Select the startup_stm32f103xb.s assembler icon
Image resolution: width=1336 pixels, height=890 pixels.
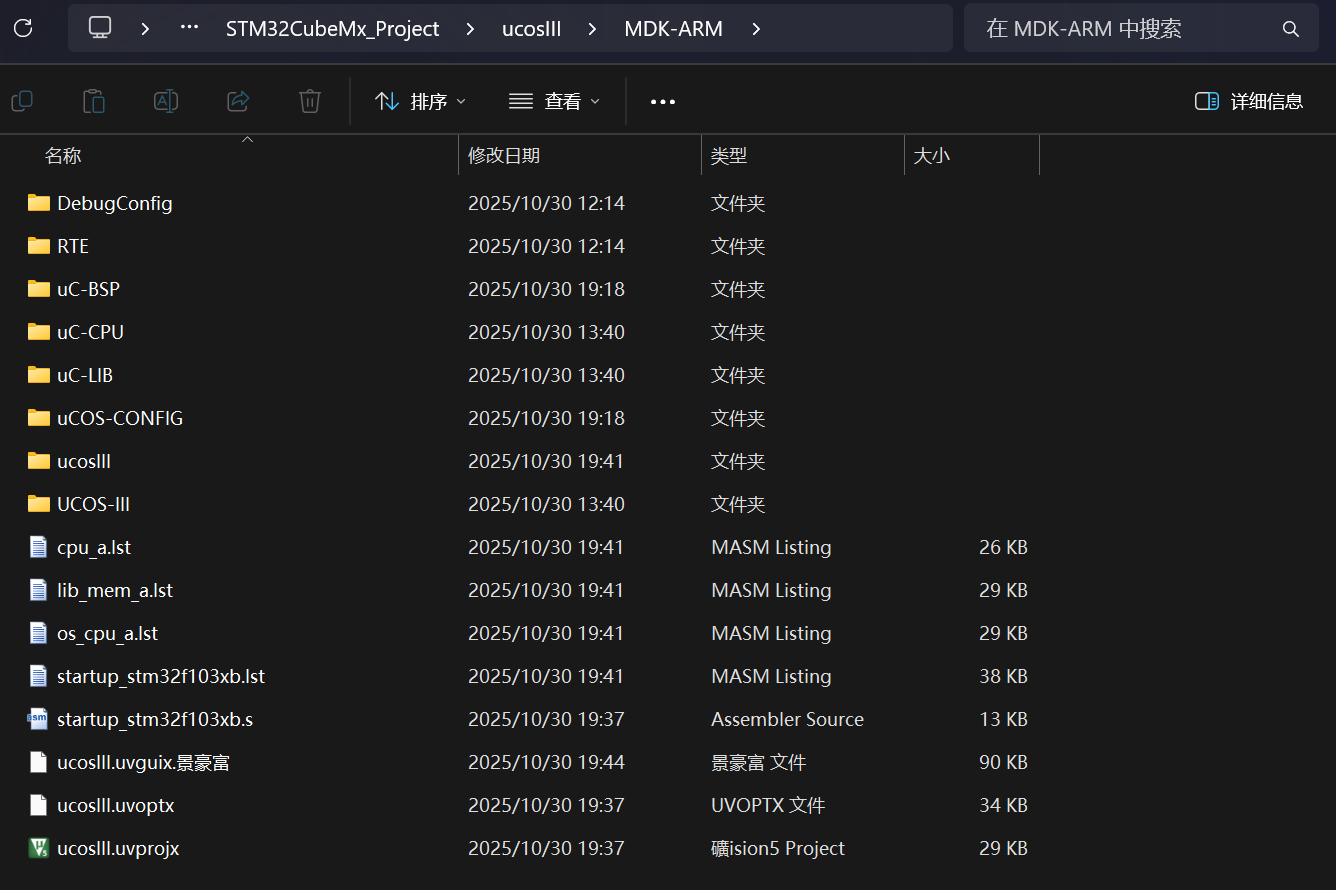click(38, 719)
